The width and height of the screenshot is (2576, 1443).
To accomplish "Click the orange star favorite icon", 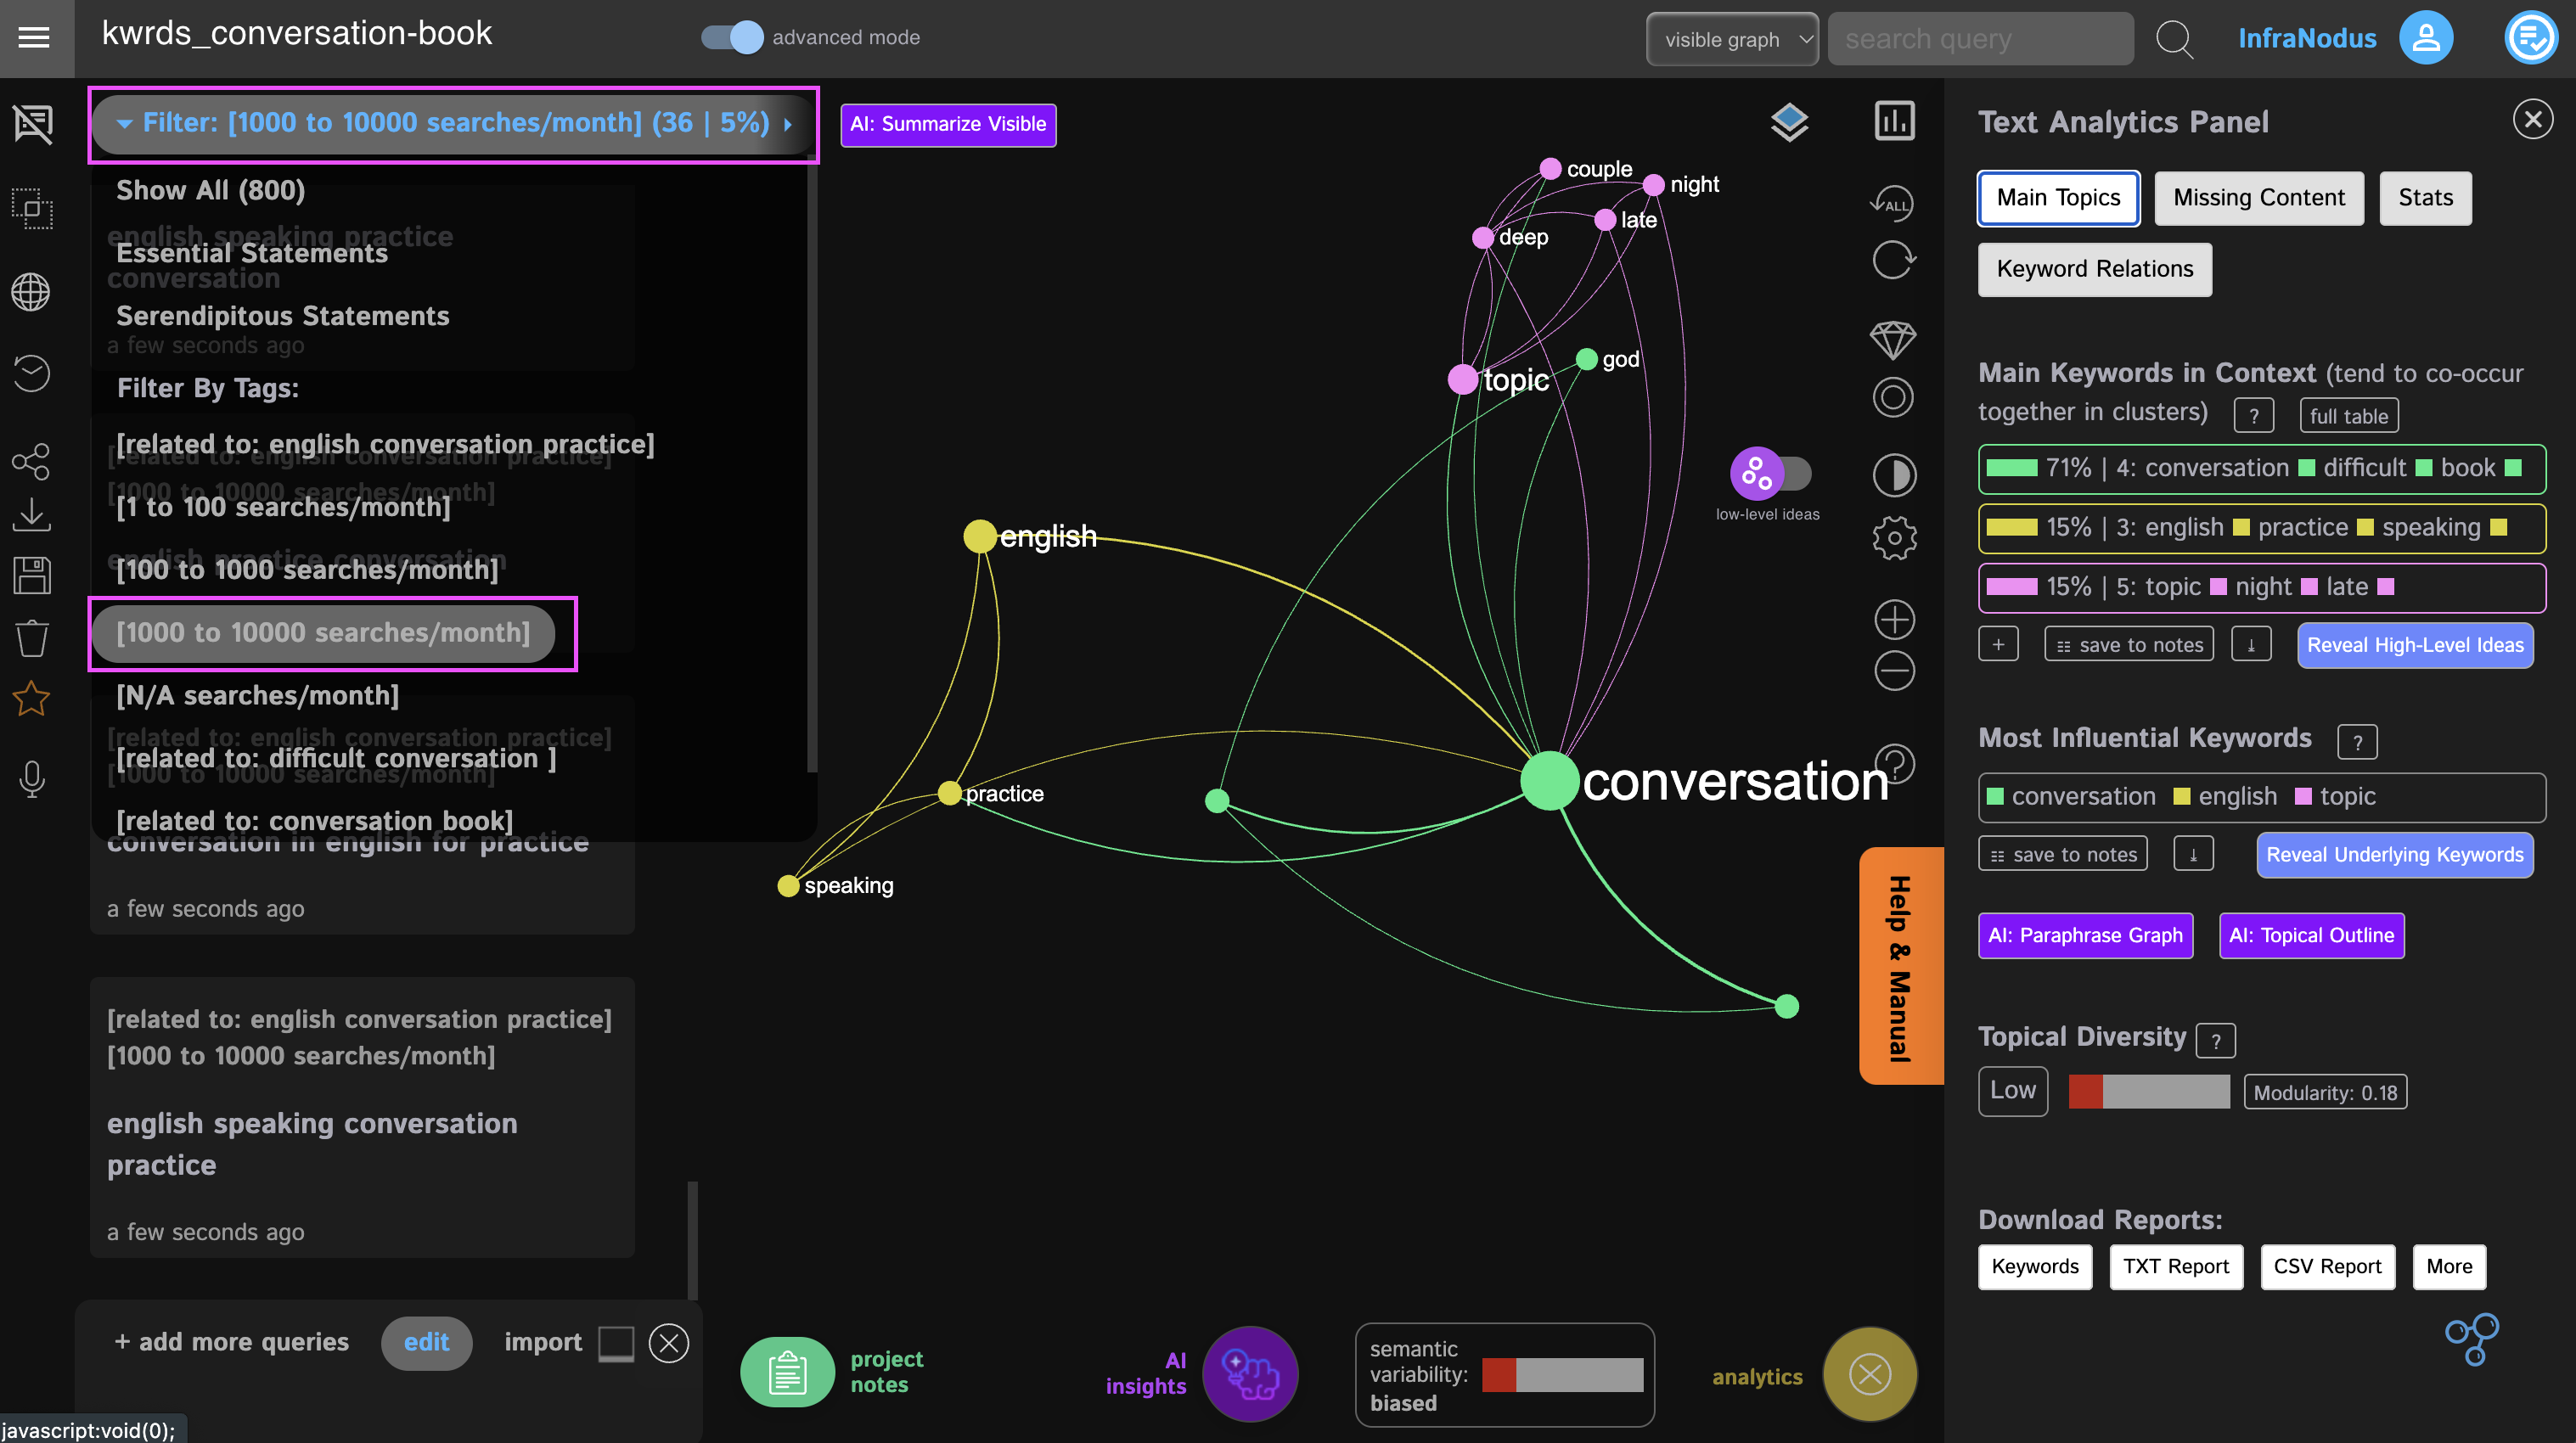I will click(x=31, y=698).
